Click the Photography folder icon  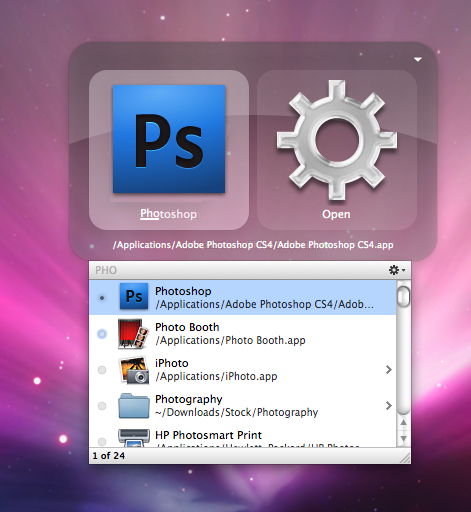click(x=134, y=406)
